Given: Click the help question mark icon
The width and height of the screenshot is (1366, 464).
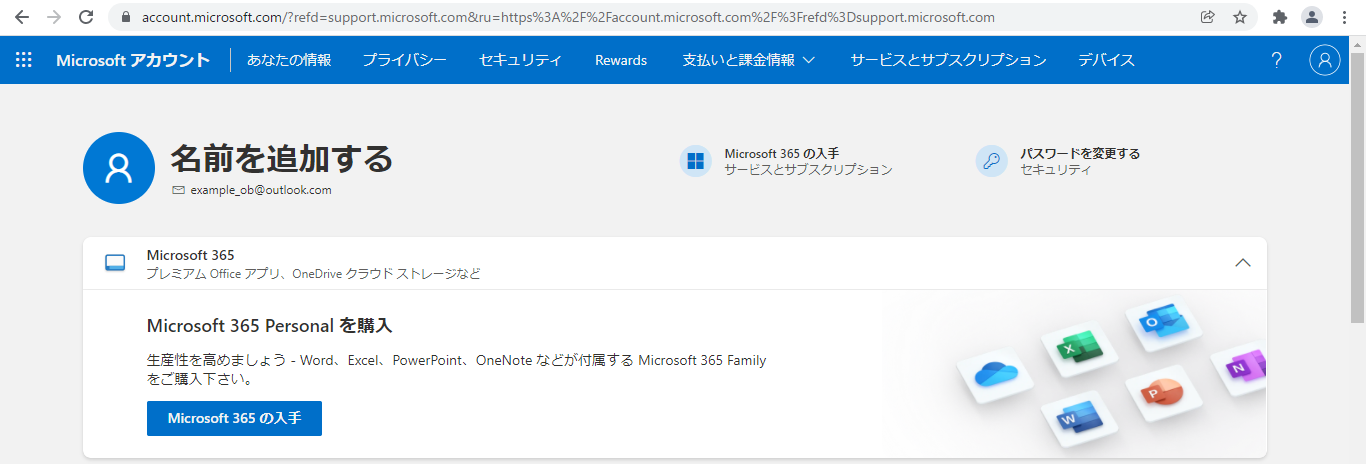Looking at the screenshot, I should point(1276,60).
